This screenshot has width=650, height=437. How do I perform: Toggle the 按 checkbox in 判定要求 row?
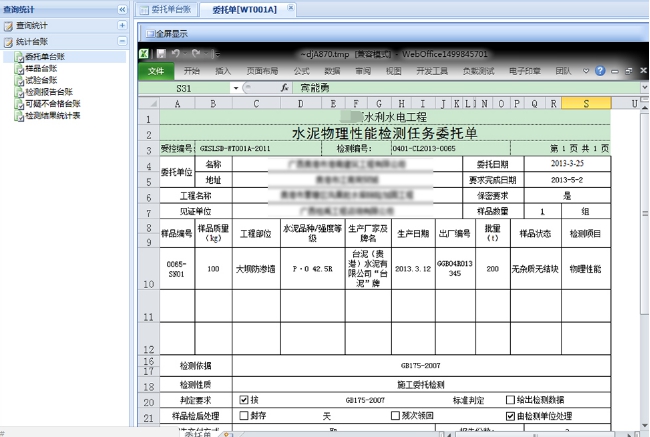245,398
